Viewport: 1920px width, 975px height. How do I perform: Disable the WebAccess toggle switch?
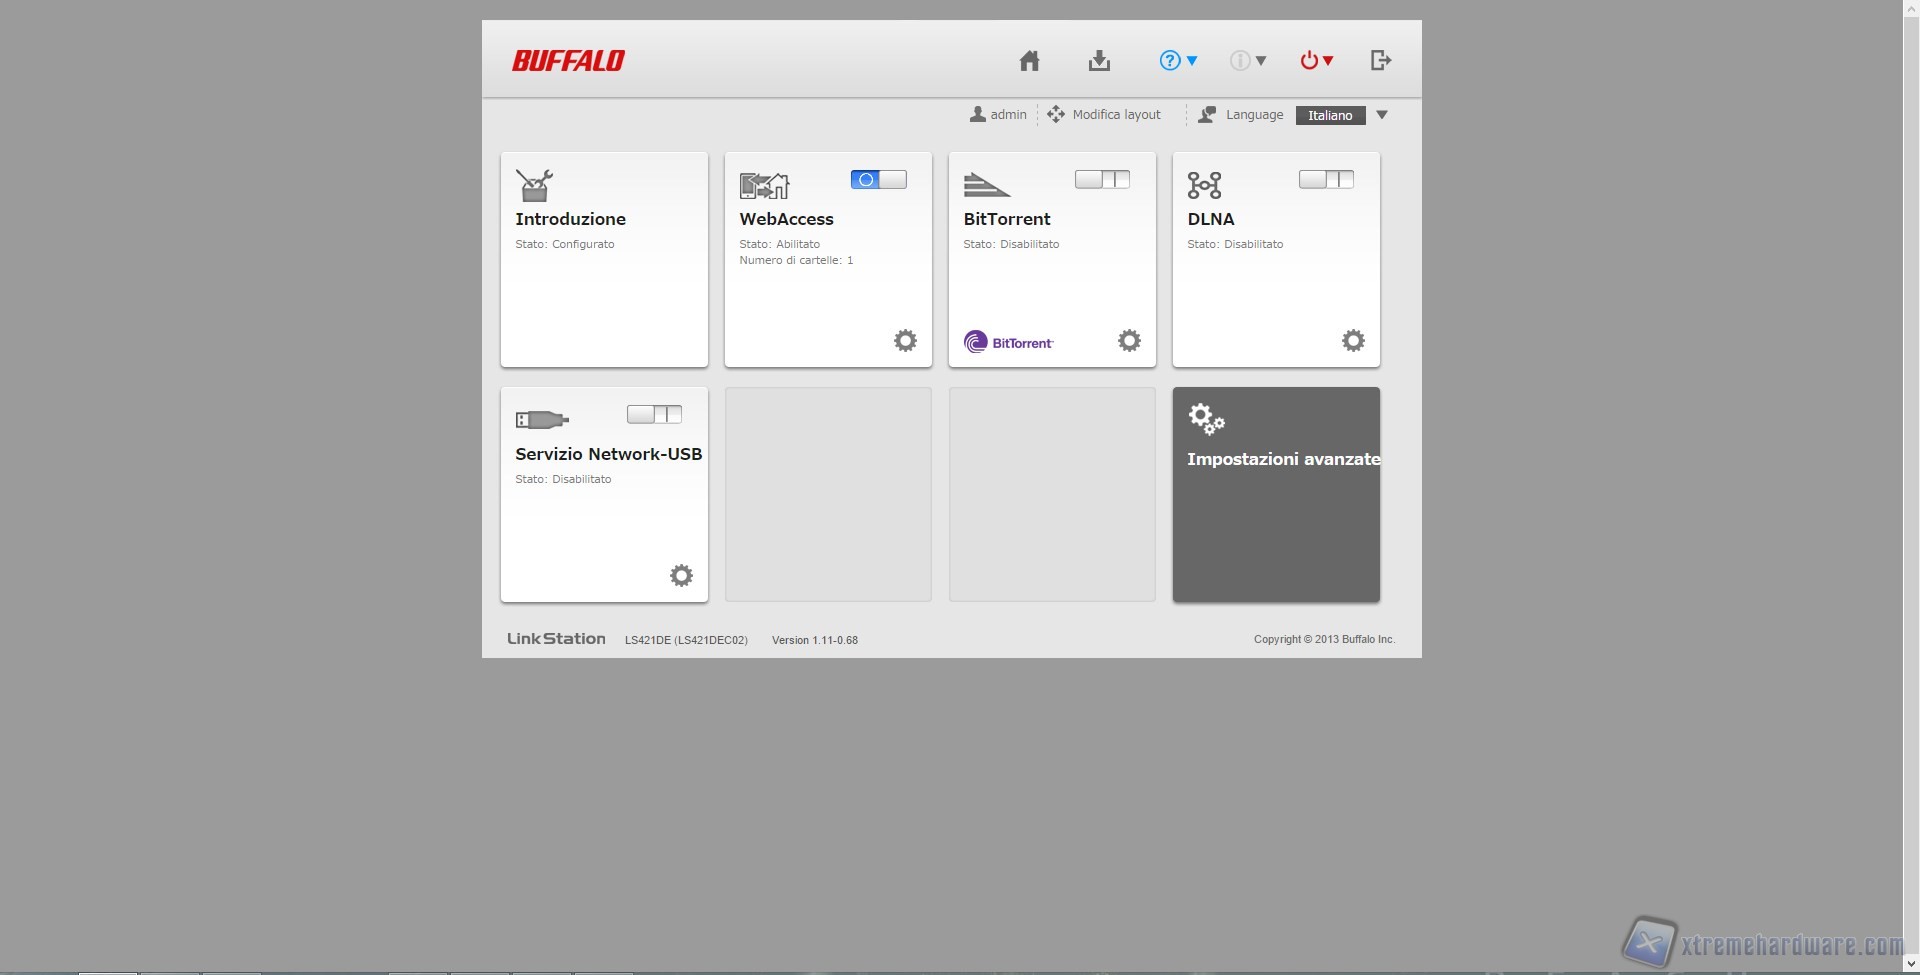tap(878, 180)
